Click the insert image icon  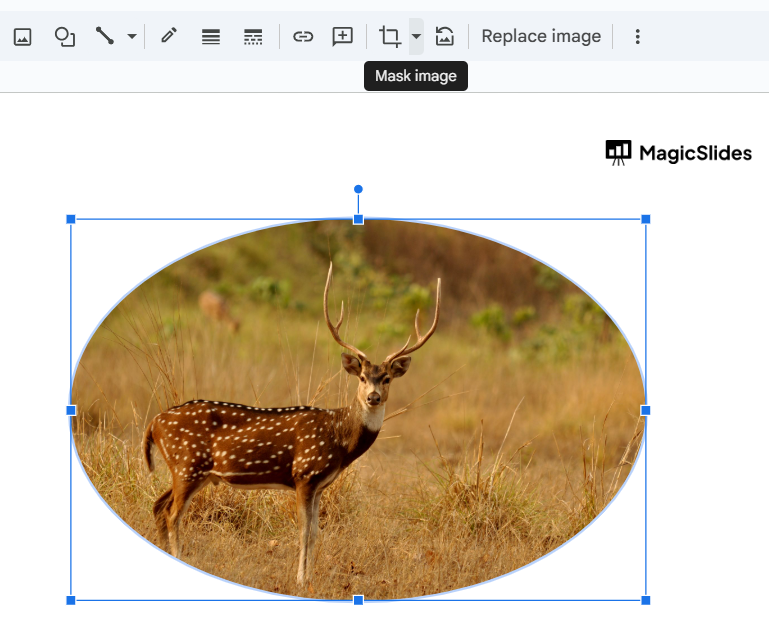(x=22, y=37)
